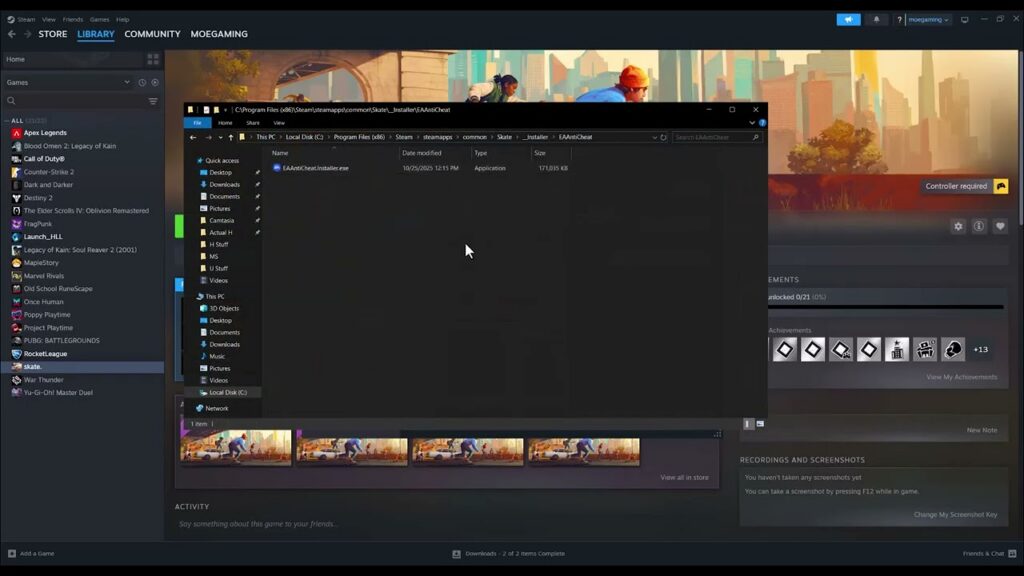Expand the Games filter dropdown

127,82
